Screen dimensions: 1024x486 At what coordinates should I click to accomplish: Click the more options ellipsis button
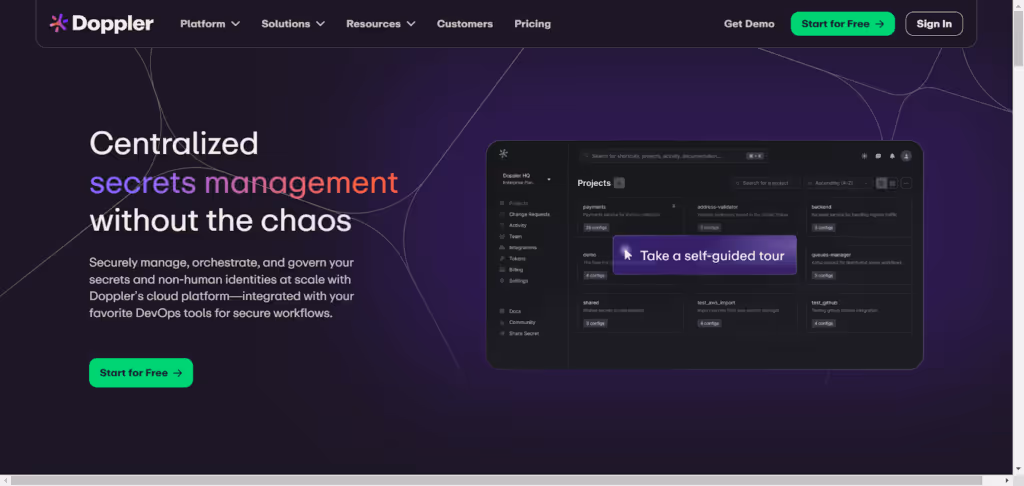pyautogui.click(x=906, y=184)
